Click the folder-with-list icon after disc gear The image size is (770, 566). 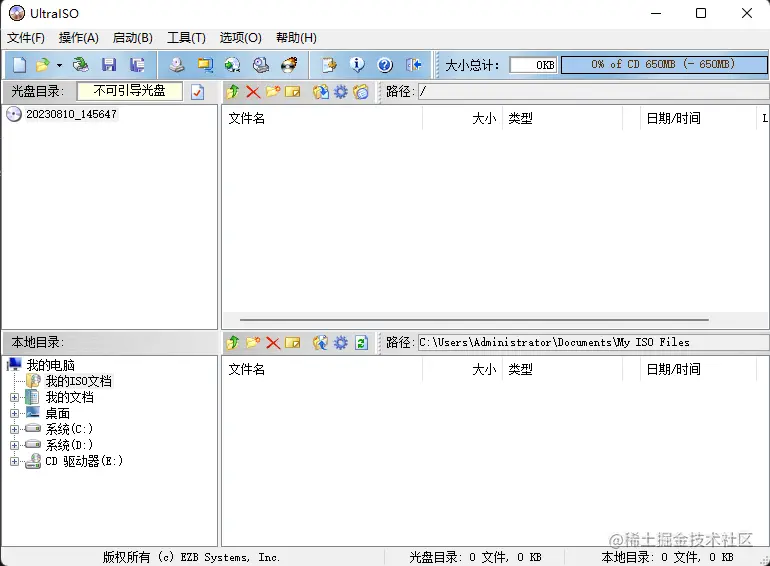pyautogui.click(x=361, y=92)
